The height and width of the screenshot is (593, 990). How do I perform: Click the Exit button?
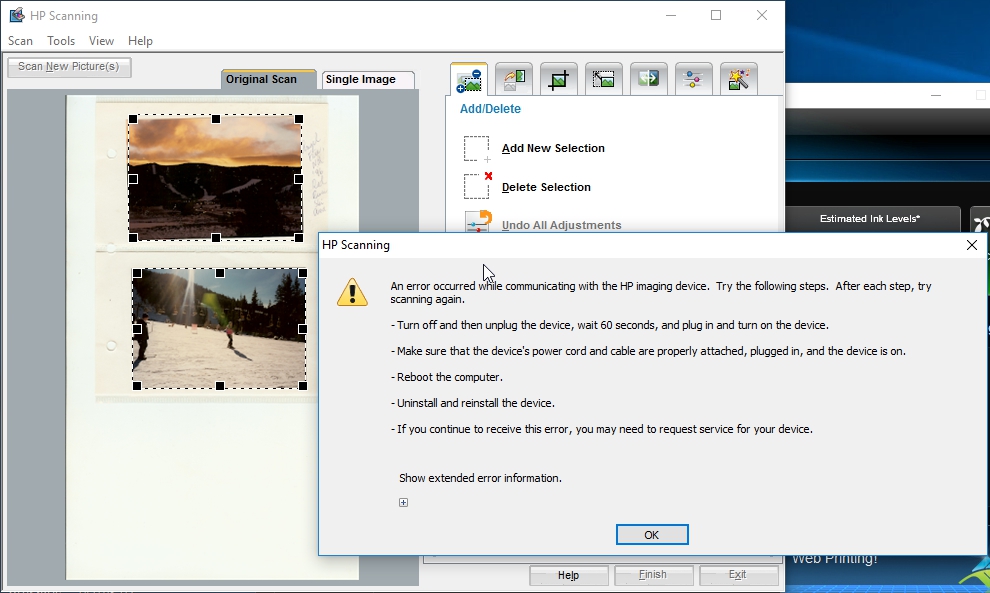(739, 574)
